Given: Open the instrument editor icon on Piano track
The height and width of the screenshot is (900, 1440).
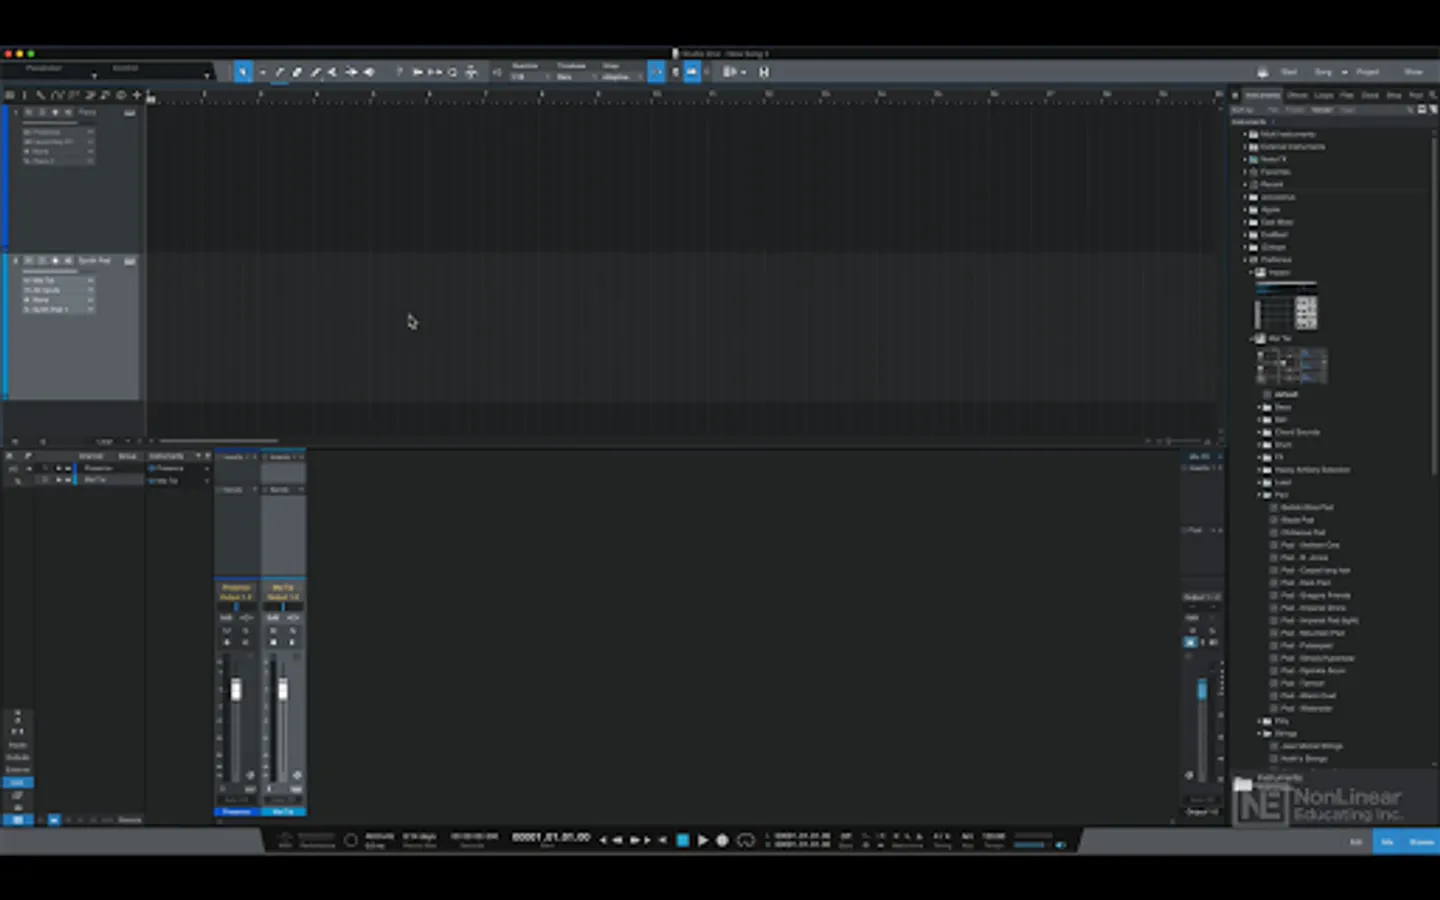Looking at the screenshot, I should point(130,113).
